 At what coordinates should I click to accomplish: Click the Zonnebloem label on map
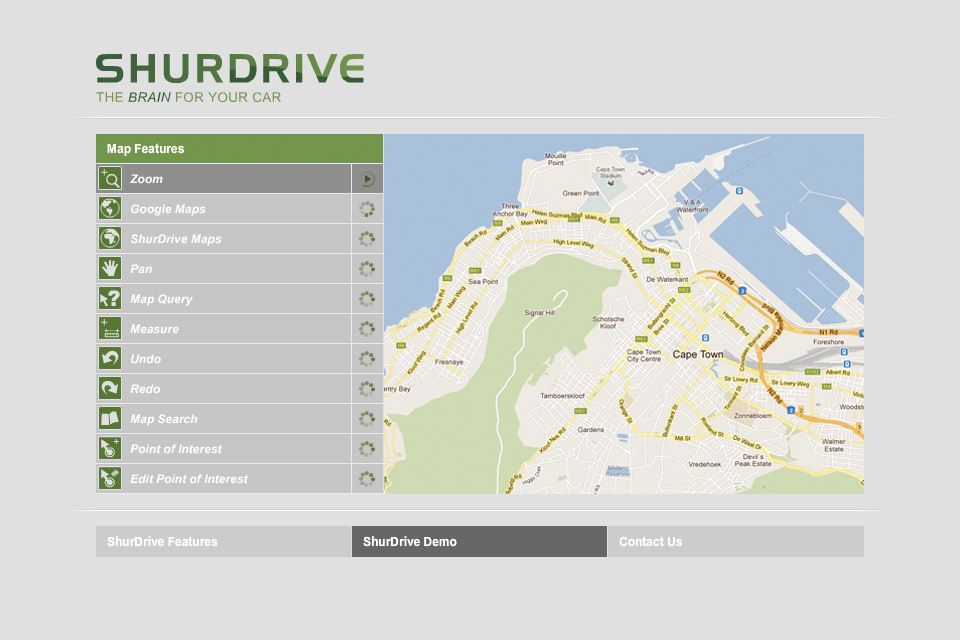click(752, 415)
